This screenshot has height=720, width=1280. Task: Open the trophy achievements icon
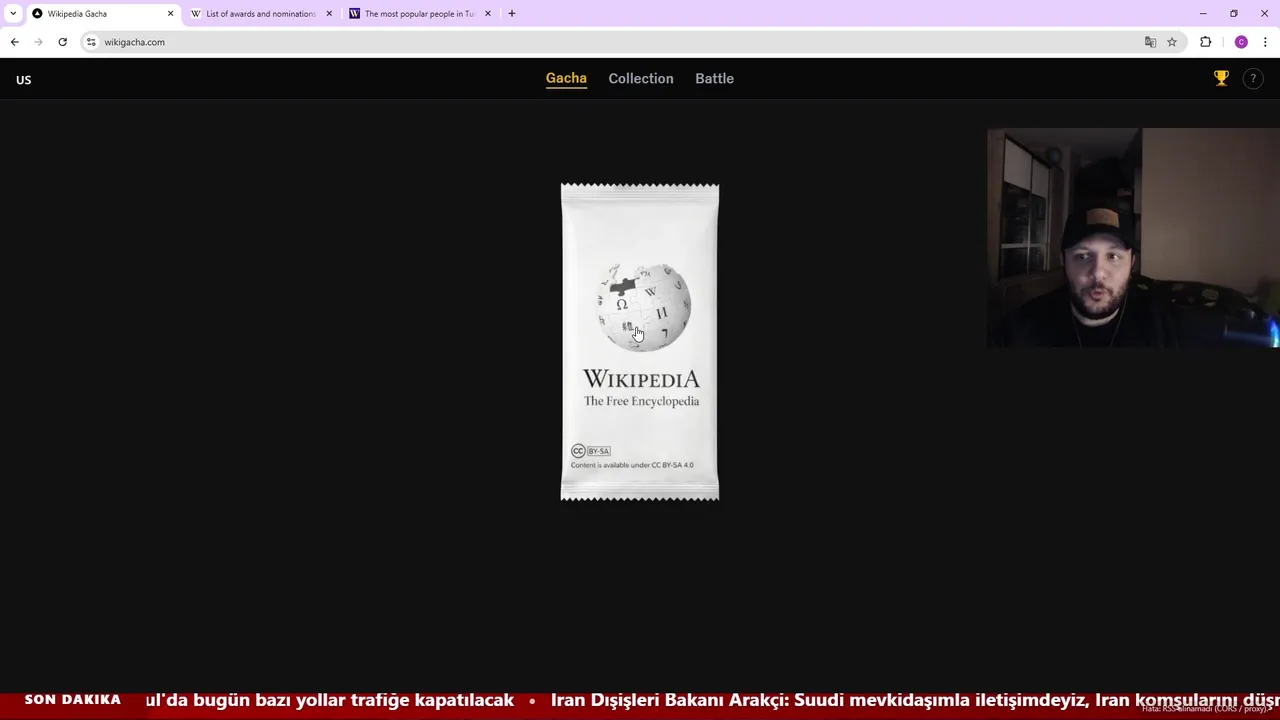pos(1221,78)
